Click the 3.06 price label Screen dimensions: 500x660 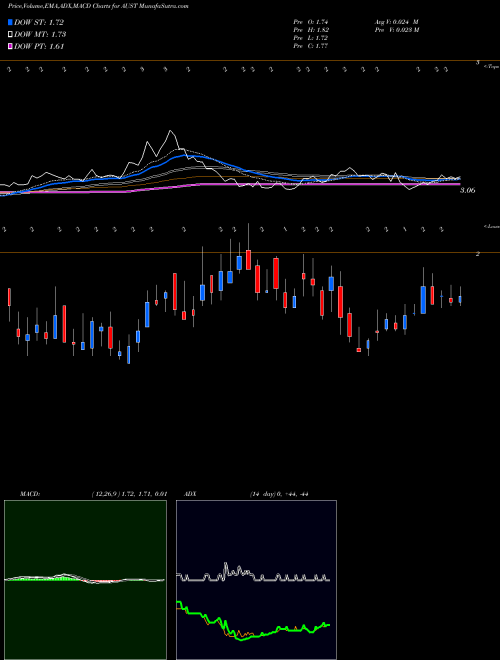[x=468, y=190]
